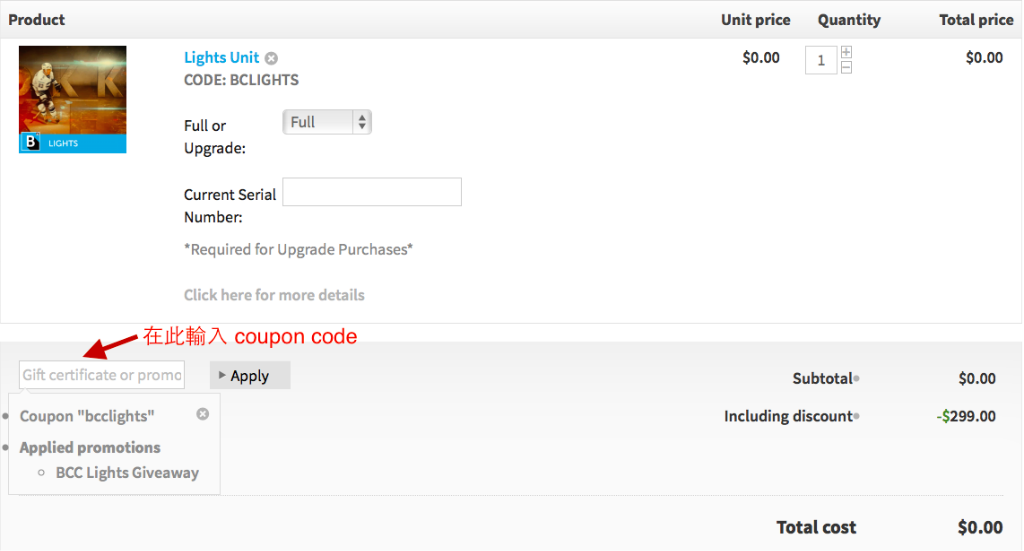Click the quantity number input box
Screen dimensions: 1024x551
pyautogui.click(x=821, y=61)
